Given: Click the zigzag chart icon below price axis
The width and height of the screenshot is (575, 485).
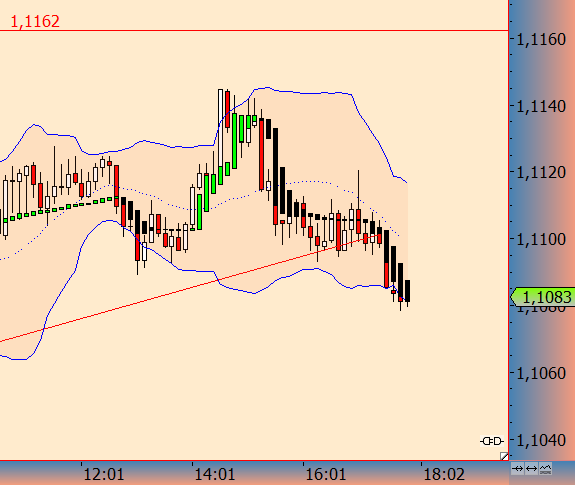Looking at the screenshot, I should coord(545,469).
